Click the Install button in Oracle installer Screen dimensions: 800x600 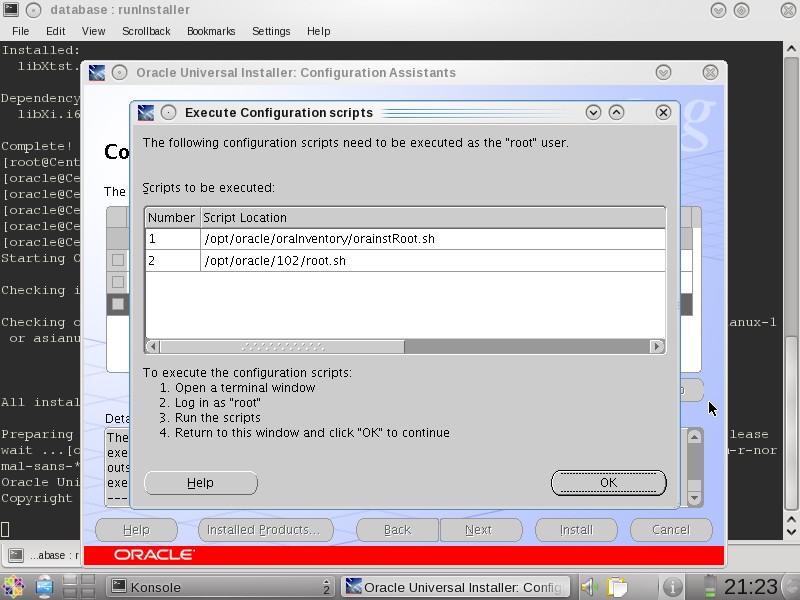(x=576, y=530)
